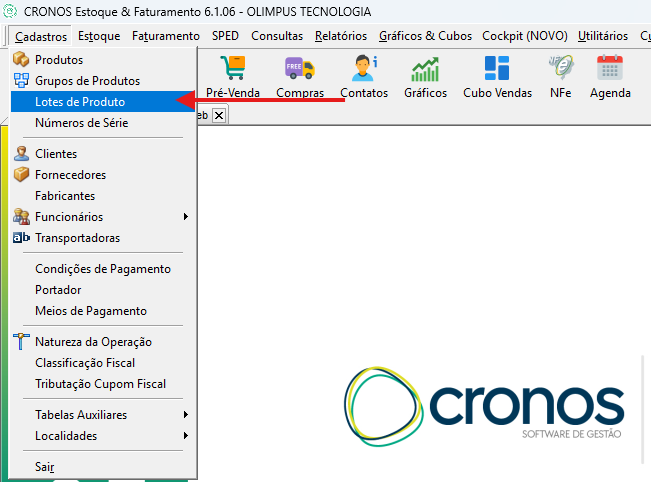The height and width of the screenshot is (482, 651).
Task: Select Fornecedores menu entry
Action: coord(103,175)
